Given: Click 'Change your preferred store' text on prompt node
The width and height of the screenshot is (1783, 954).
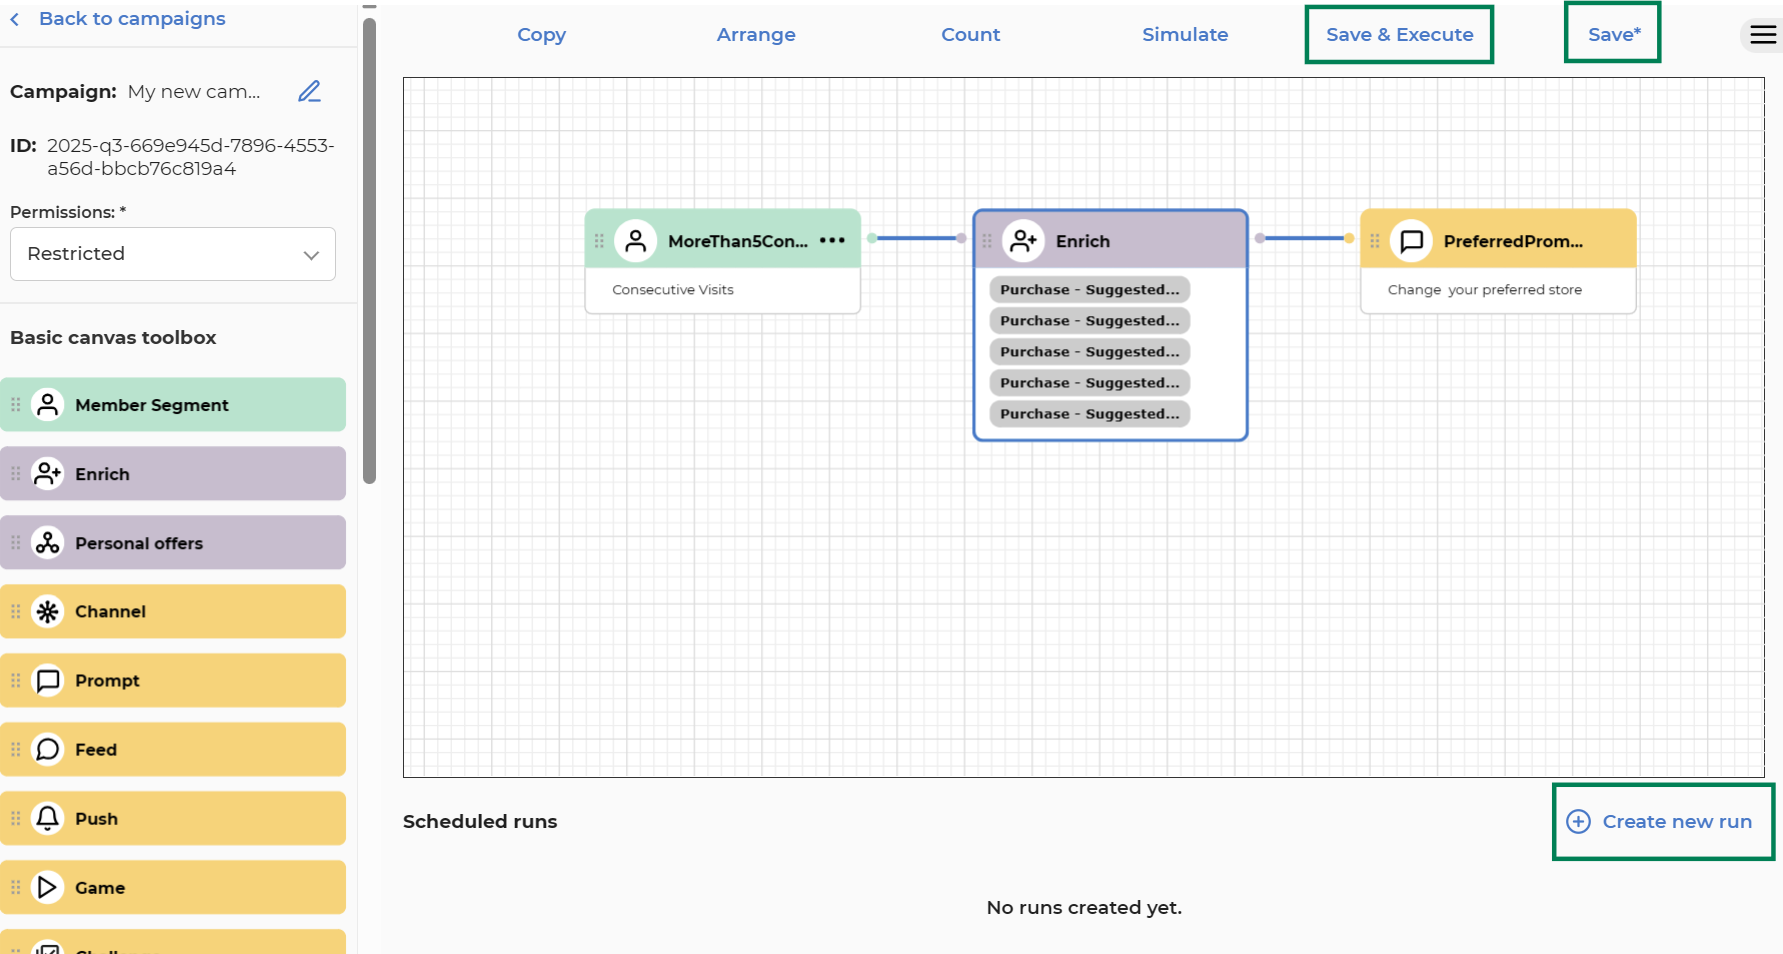Looking at the screenshot, I should point(1485,290).
